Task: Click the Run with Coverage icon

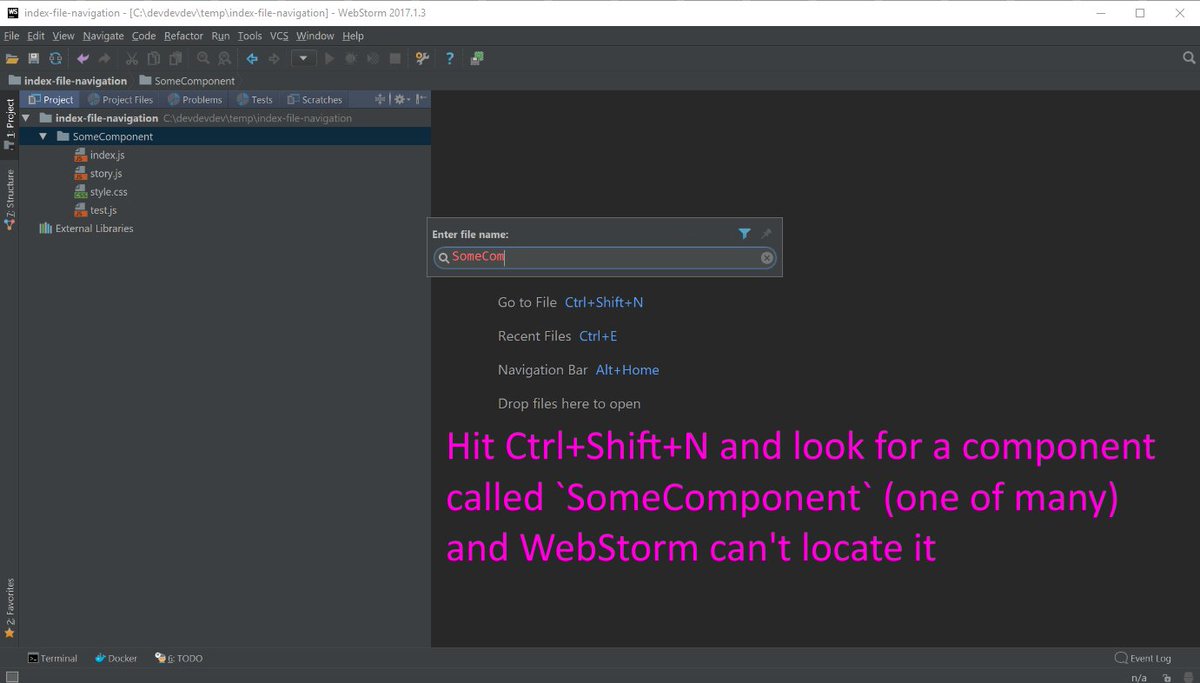Action: (372, 59)
